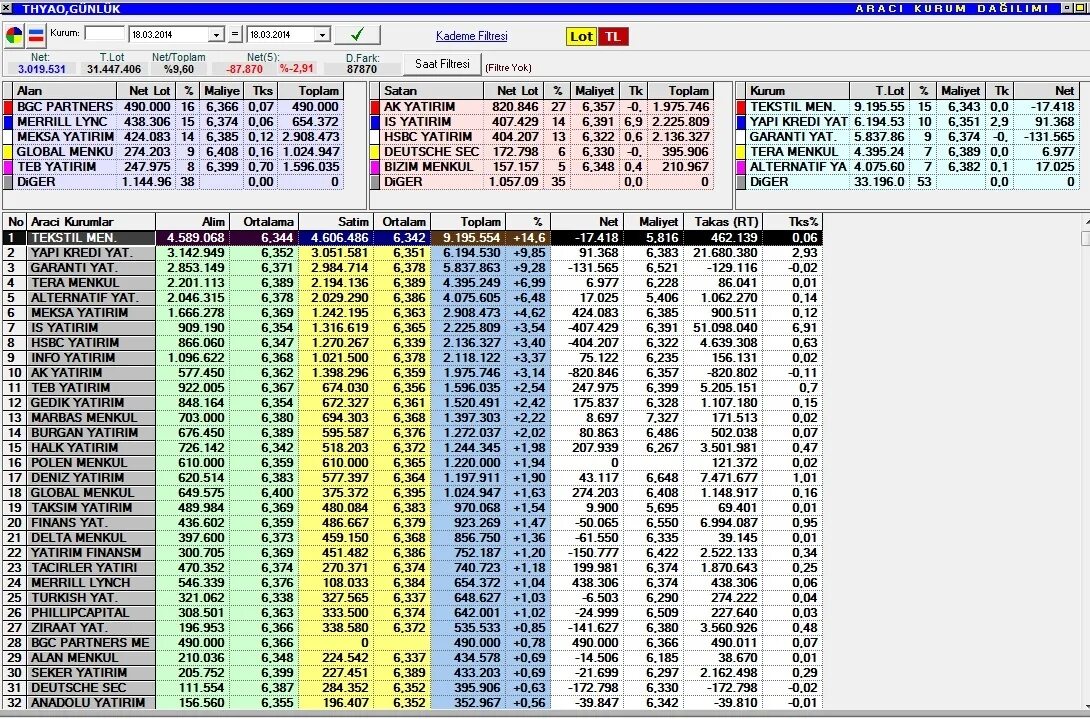
Task: Click the blue-red bar chart icon
Action: tap(35, 35)
